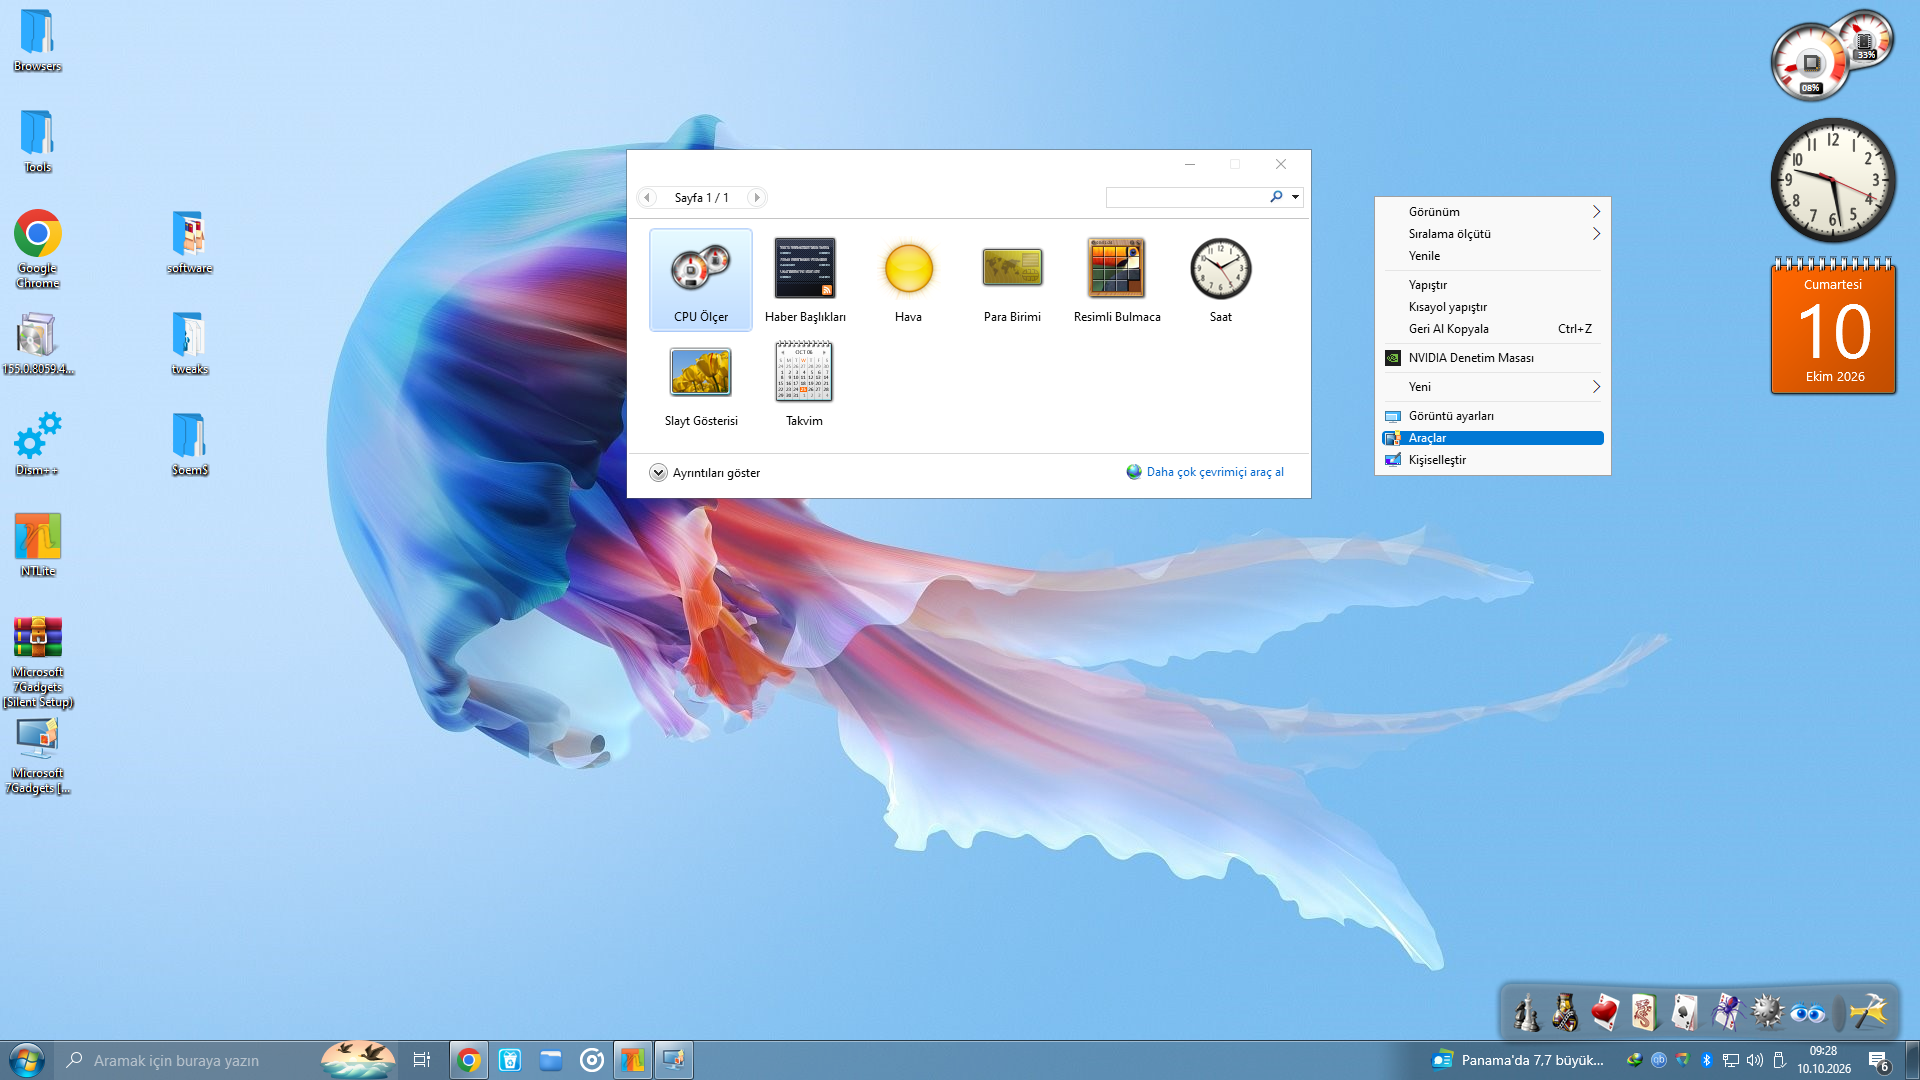Select the Takvim calendar gadget in gallery

point(804,384)
